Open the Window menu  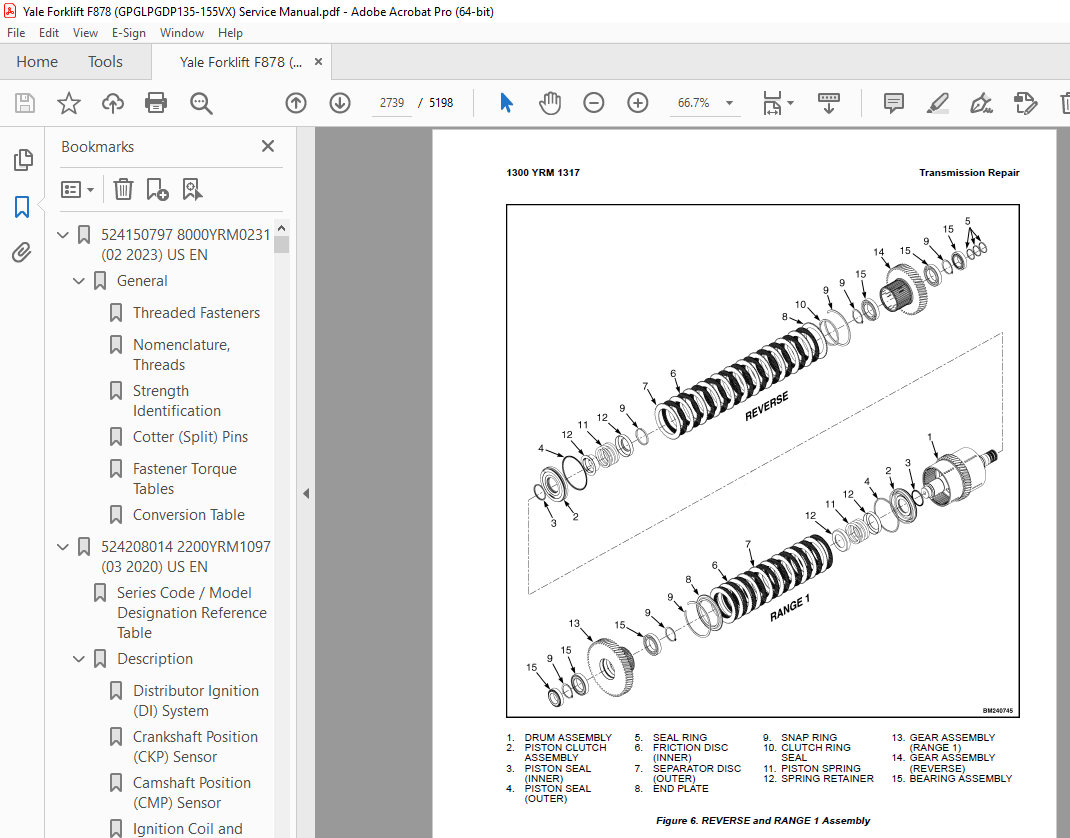point(182,33)
